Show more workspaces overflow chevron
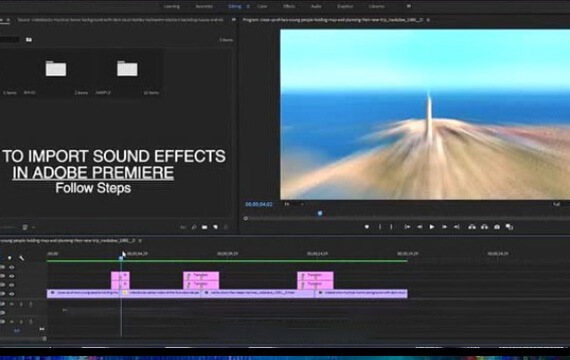Screen dimensions: 570x360 pos(409,6)
